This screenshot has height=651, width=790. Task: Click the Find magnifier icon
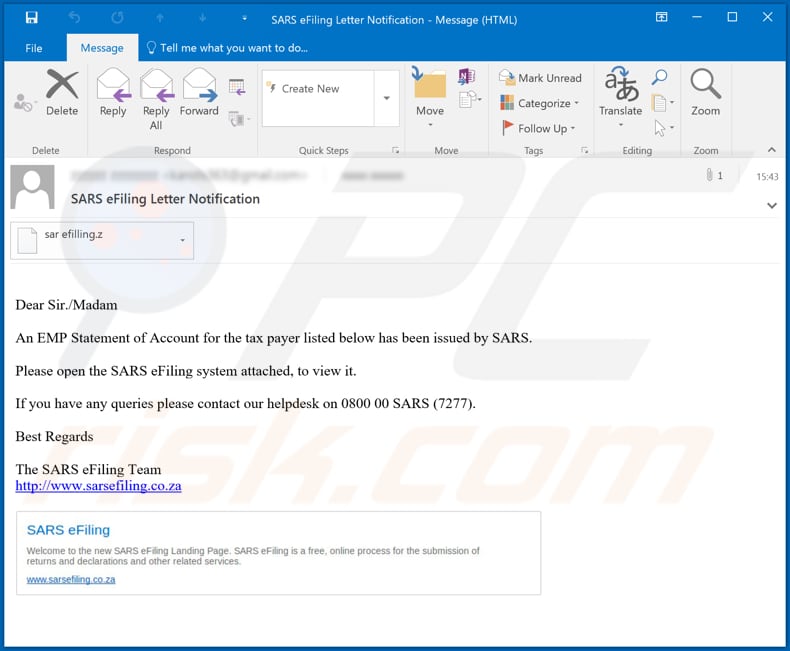pos(660,77)
